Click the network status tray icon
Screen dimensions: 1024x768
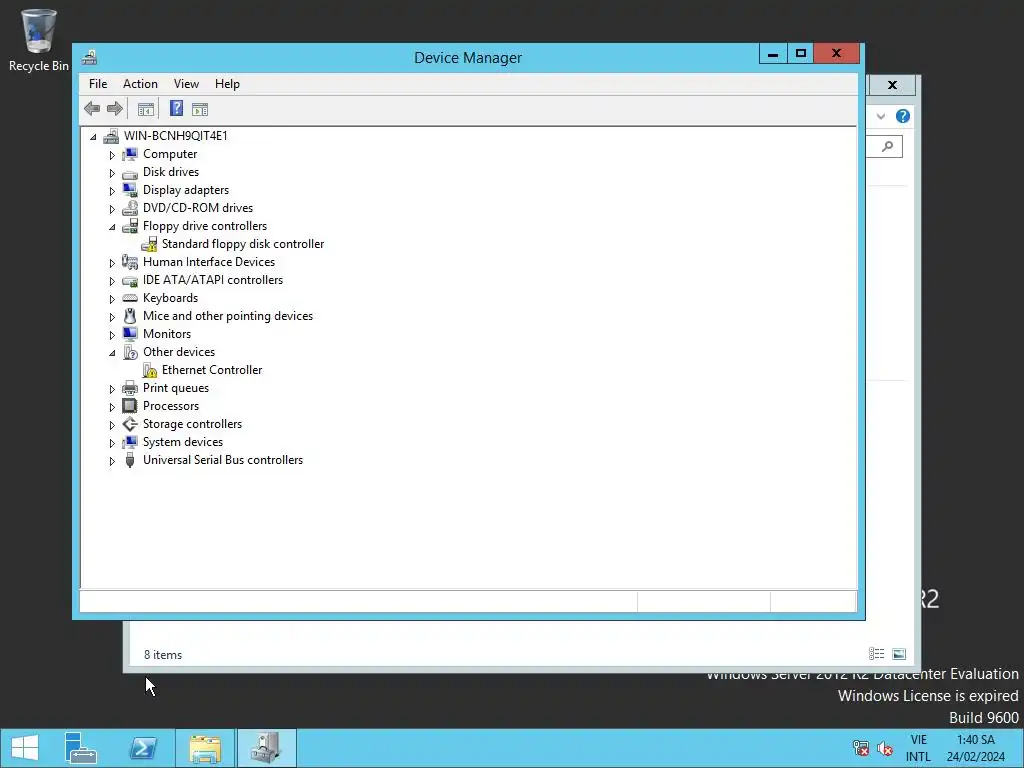[x=861, y=748]
